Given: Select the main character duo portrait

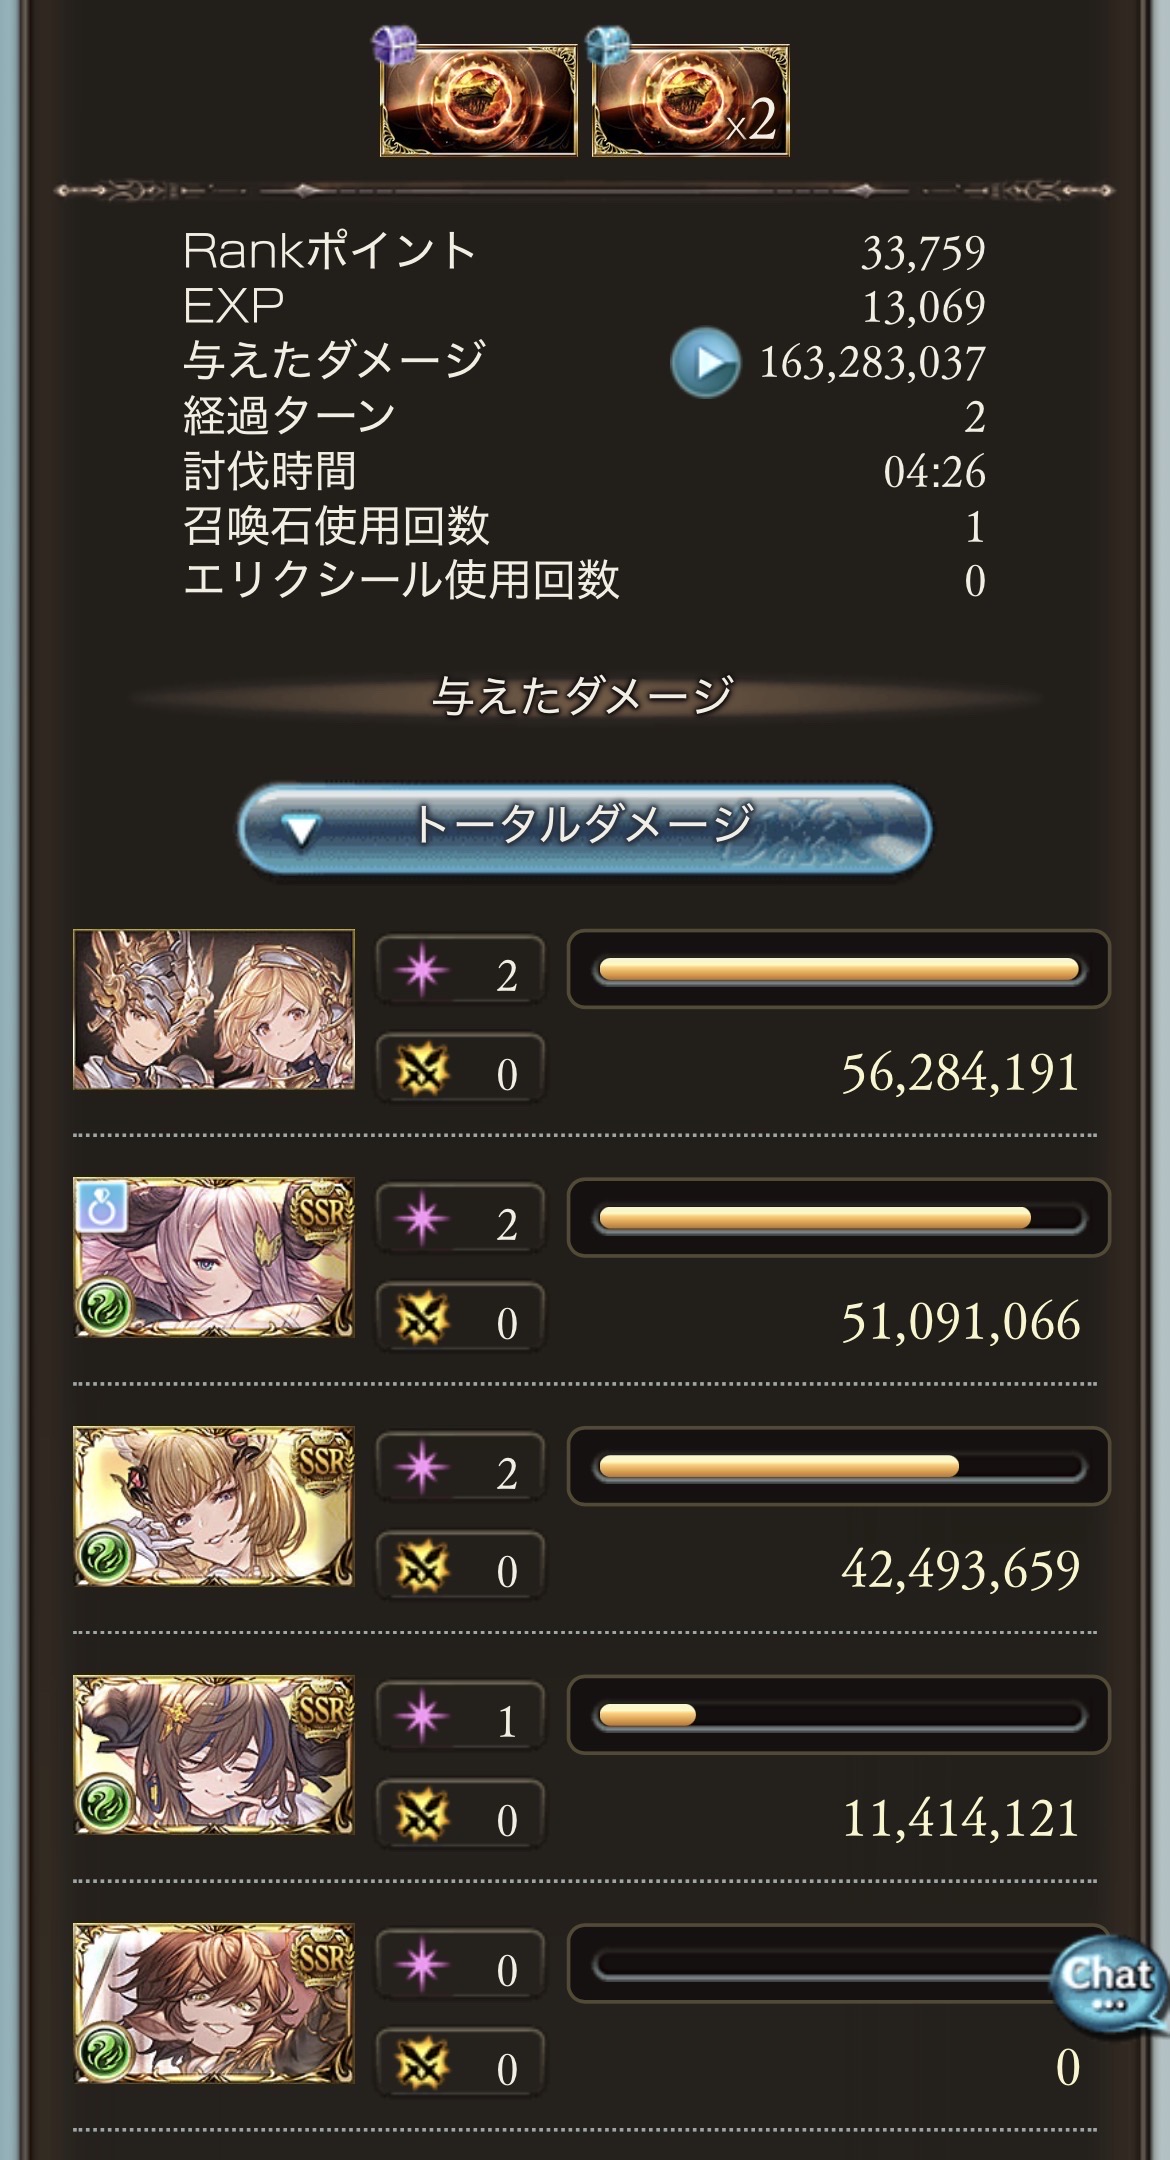Looking at the screenshot, I should [214, 1009].
